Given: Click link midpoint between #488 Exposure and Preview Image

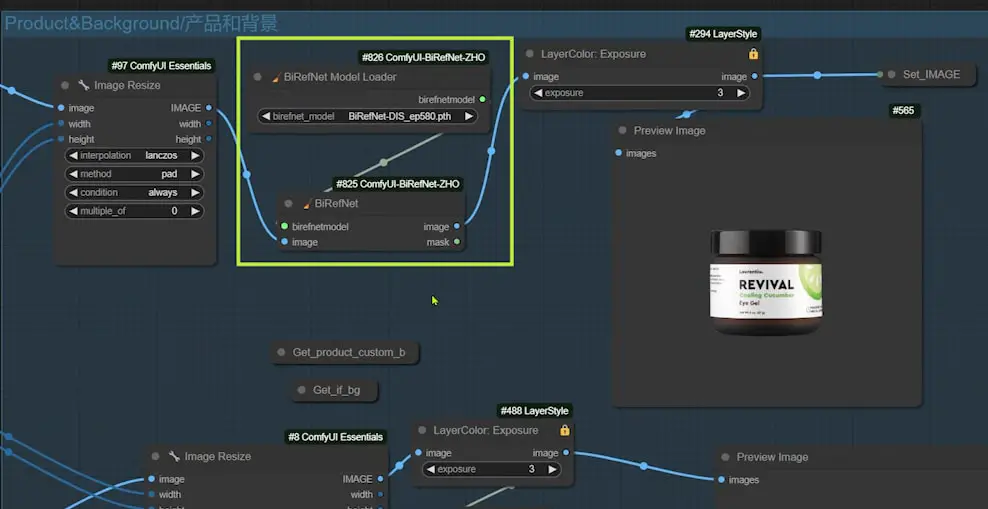Looking at the screenshot, I should tap(643, 466).
